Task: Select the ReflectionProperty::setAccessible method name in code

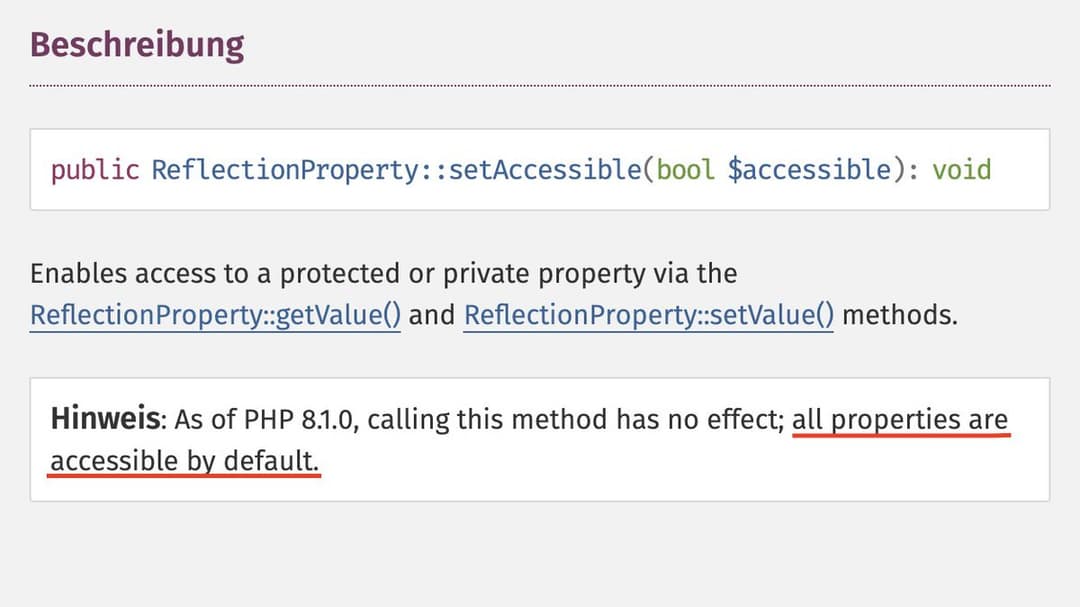Action: 396,170
